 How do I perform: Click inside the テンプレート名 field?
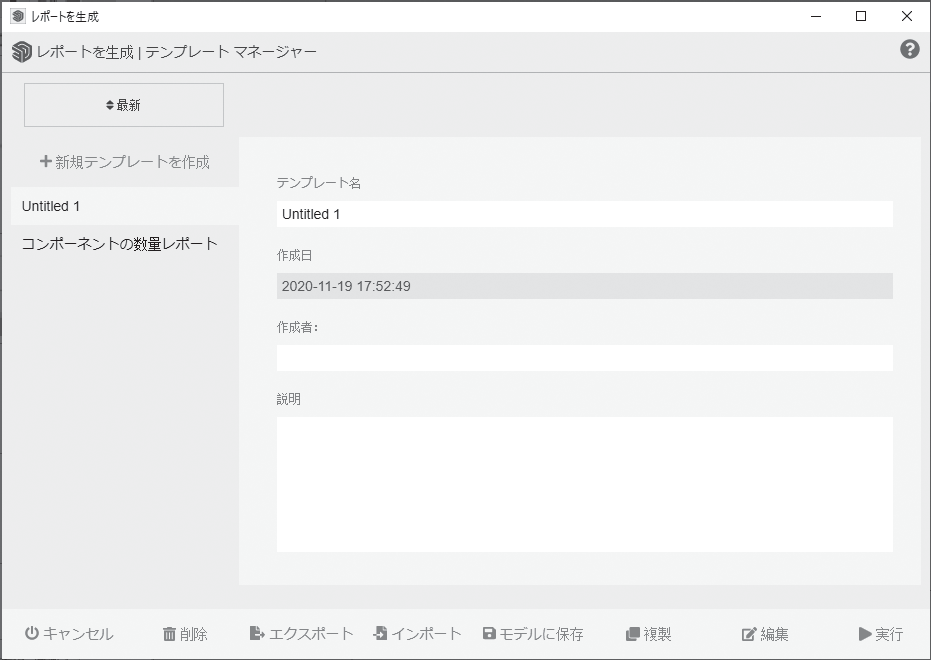(x=585, y=213)
